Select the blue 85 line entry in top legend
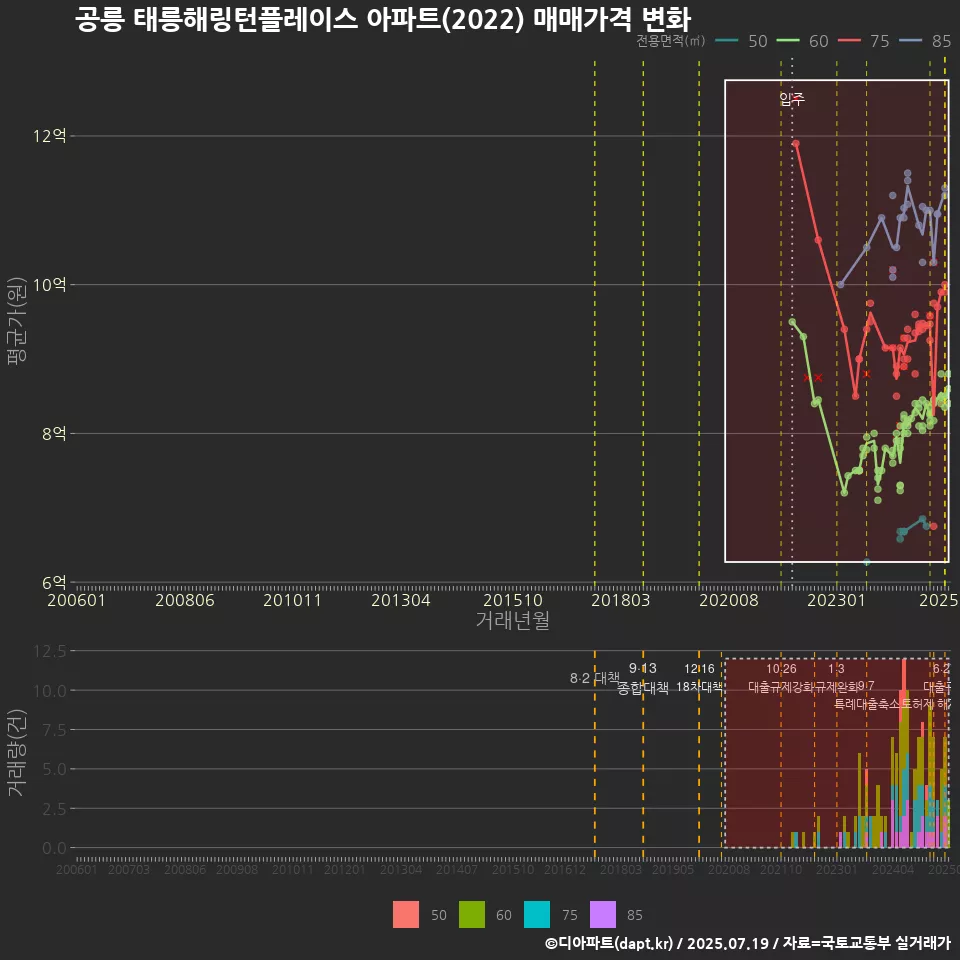960x960 pixels. [x=925, y=41]
